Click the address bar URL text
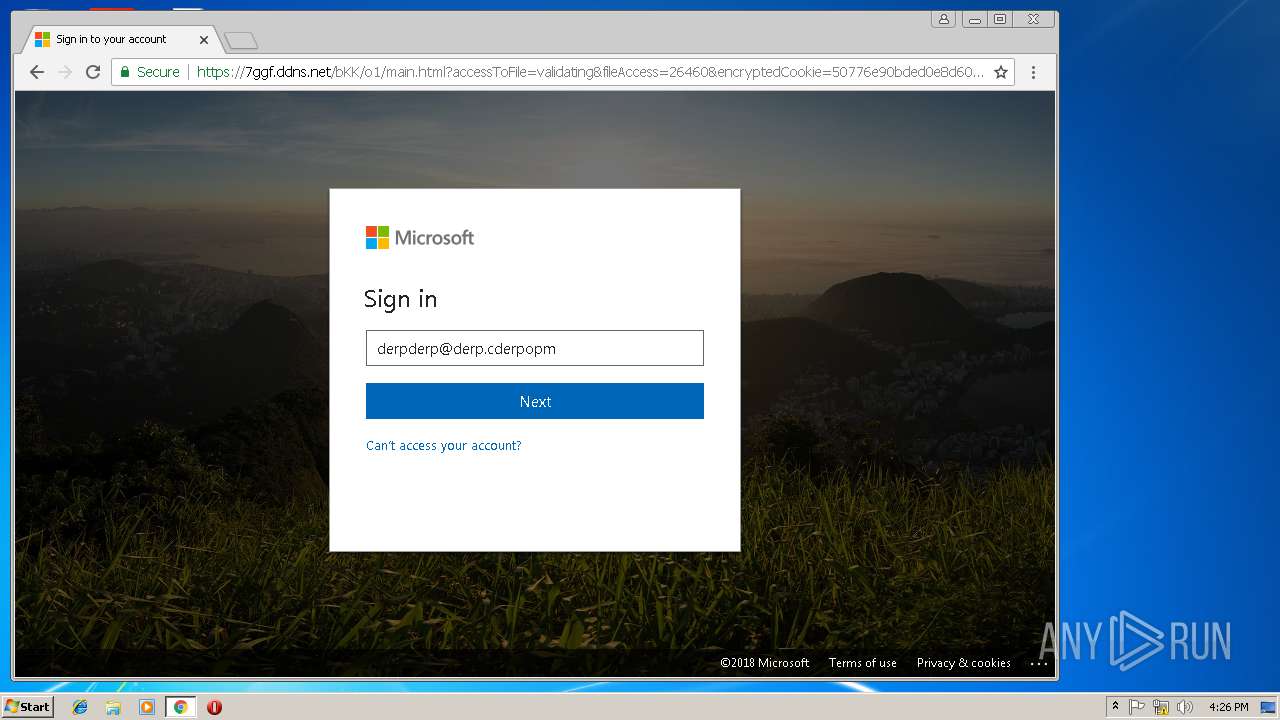 590,72
